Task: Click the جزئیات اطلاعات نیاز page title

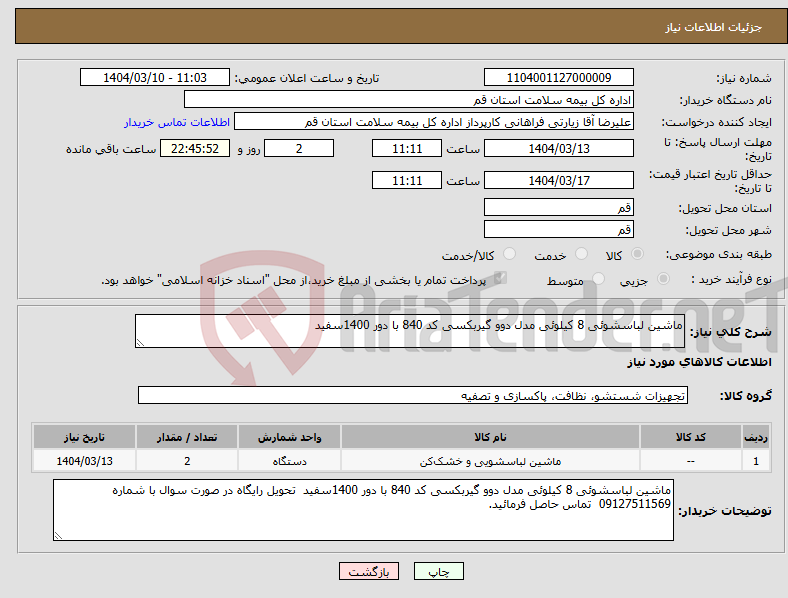Action: pyautogui.click(x=714, y=27)
